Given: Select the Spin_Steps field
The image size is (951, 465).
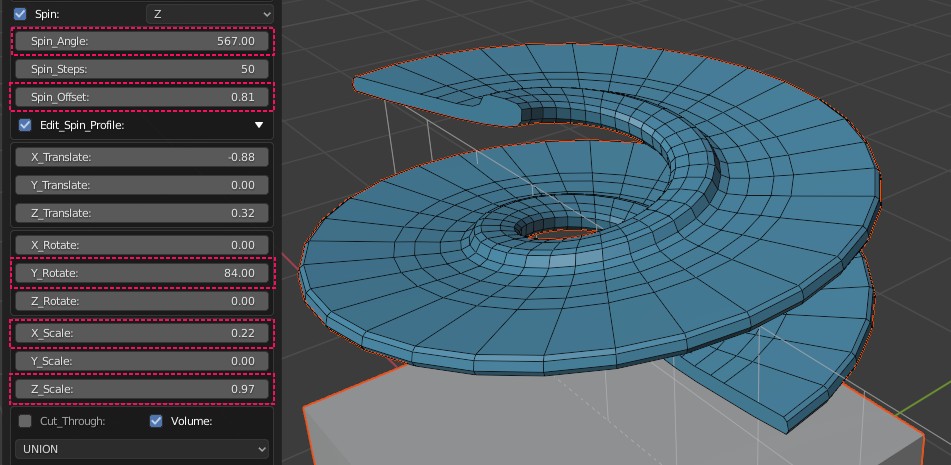Looking at the screenshot, I should [x=141, y=69].
